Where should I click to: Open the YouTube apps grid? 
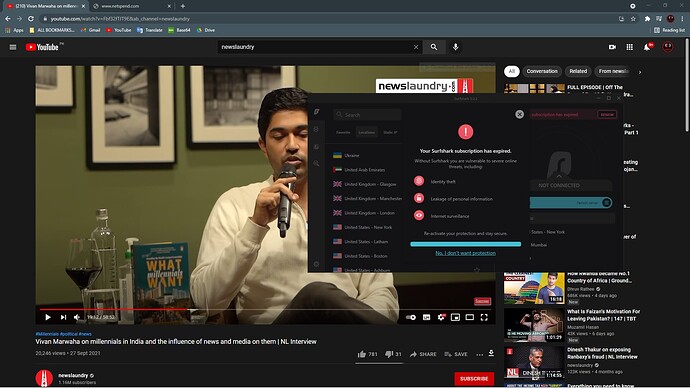coord(630,47)
